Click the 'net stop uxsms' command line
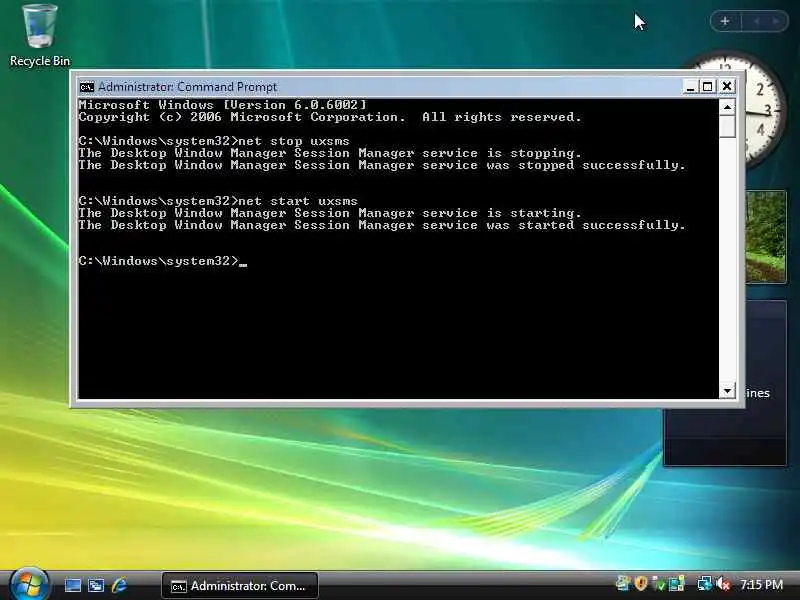The height and width of the screenshot is (600, 800). [x=214, y=141]
